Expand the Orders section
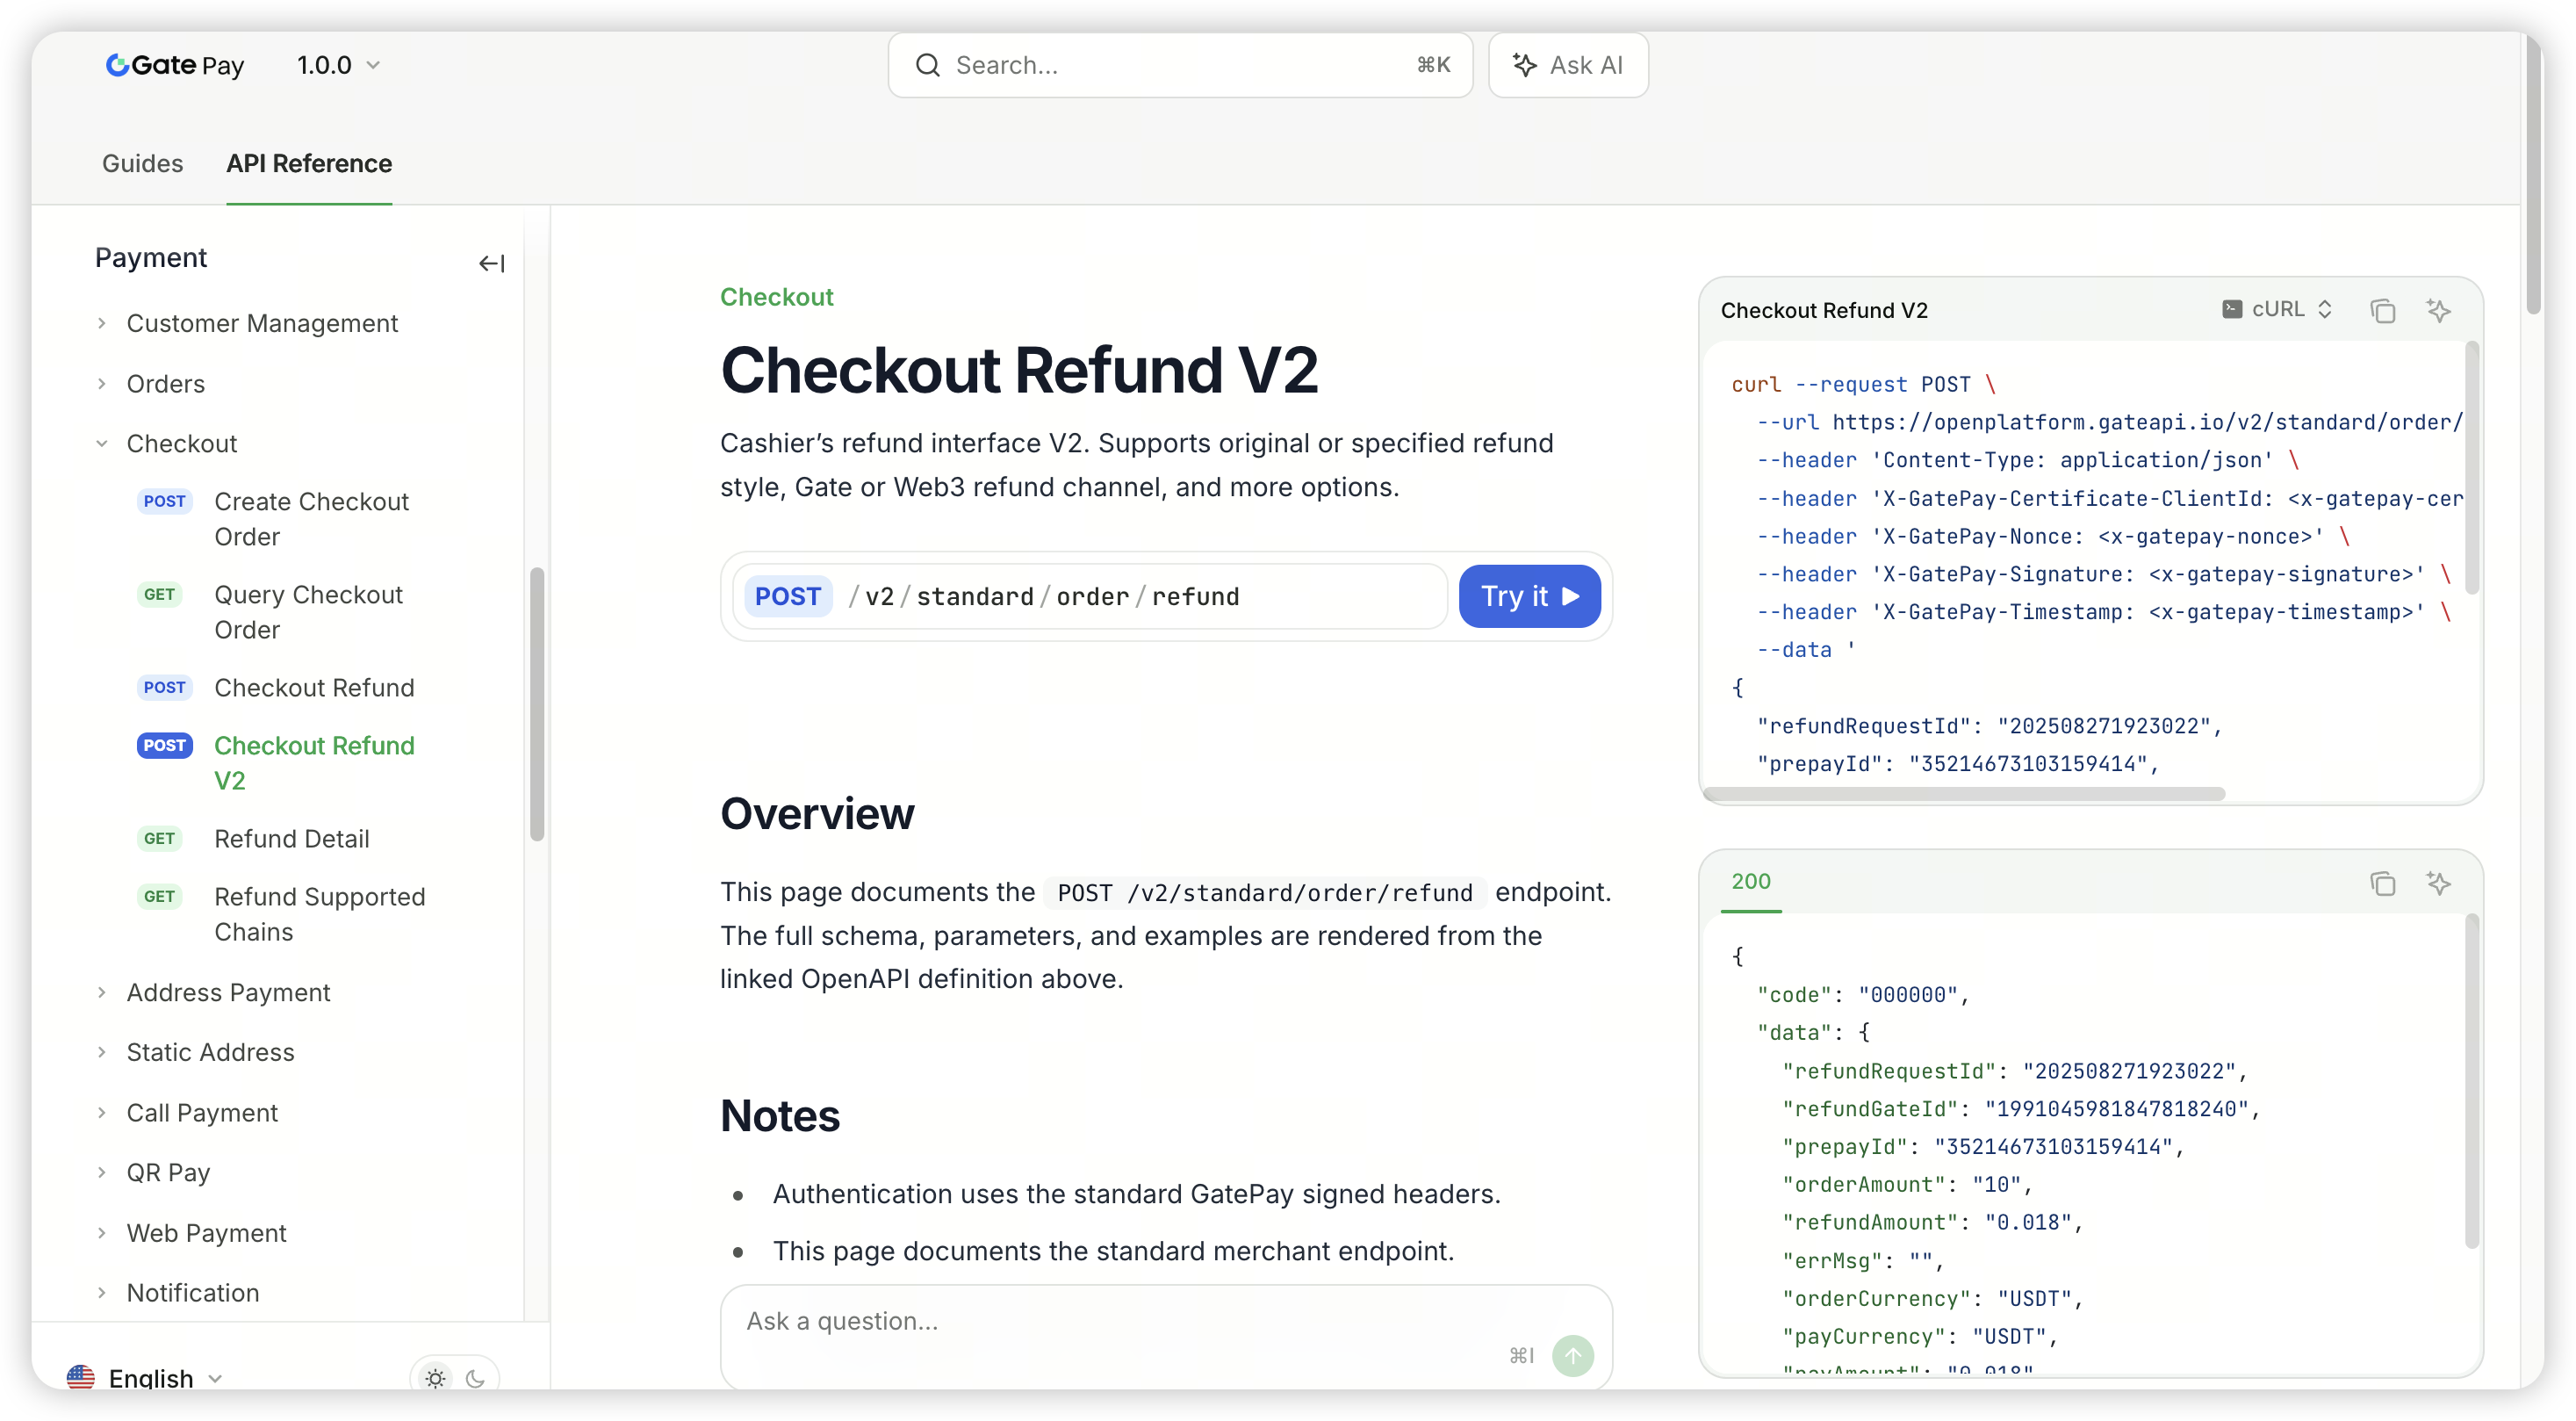 pos(165,383)
